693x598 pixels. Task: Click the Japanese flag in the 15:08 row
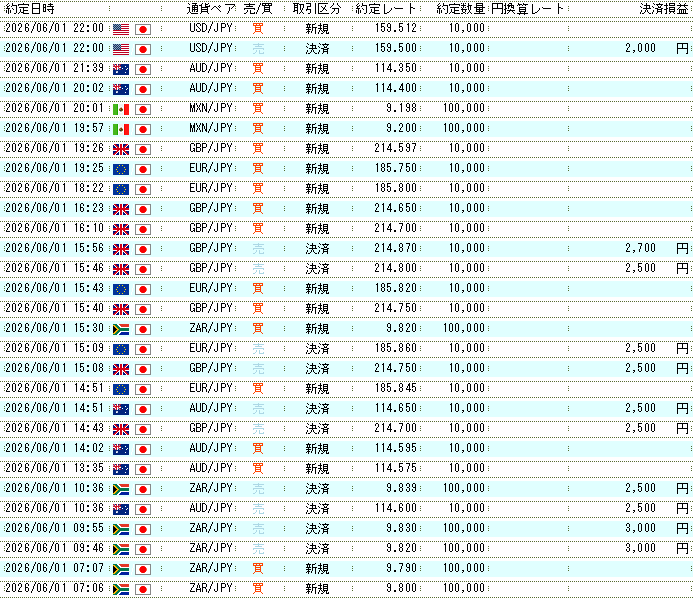click(x=143, y=369)
